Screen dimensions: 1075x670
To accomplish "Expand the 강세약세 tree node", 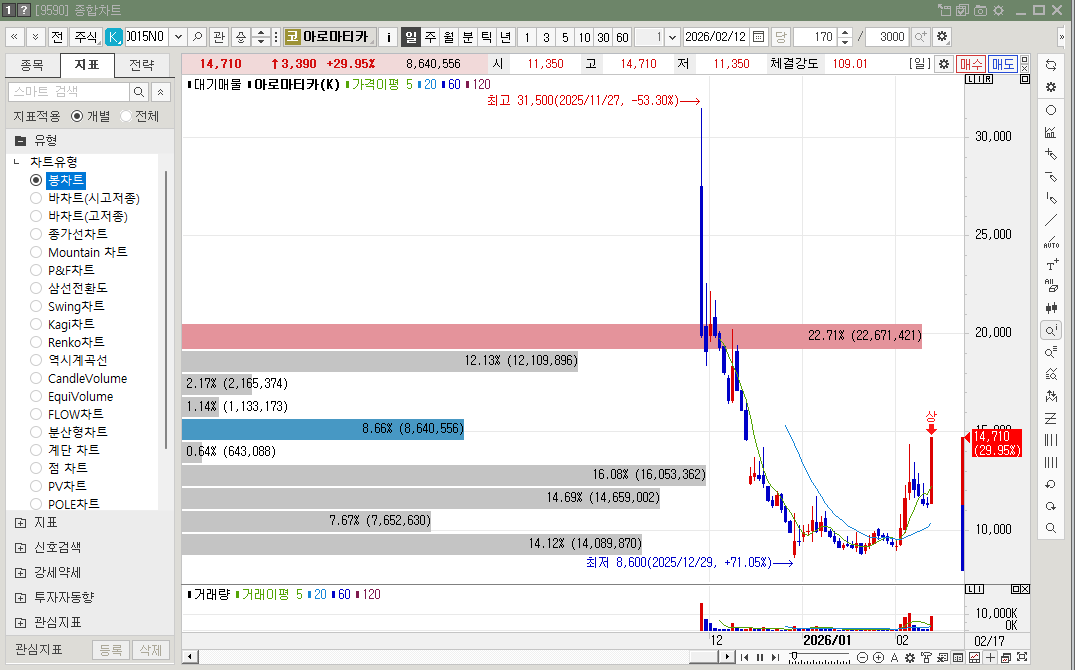I will click(x=21, y=573).
